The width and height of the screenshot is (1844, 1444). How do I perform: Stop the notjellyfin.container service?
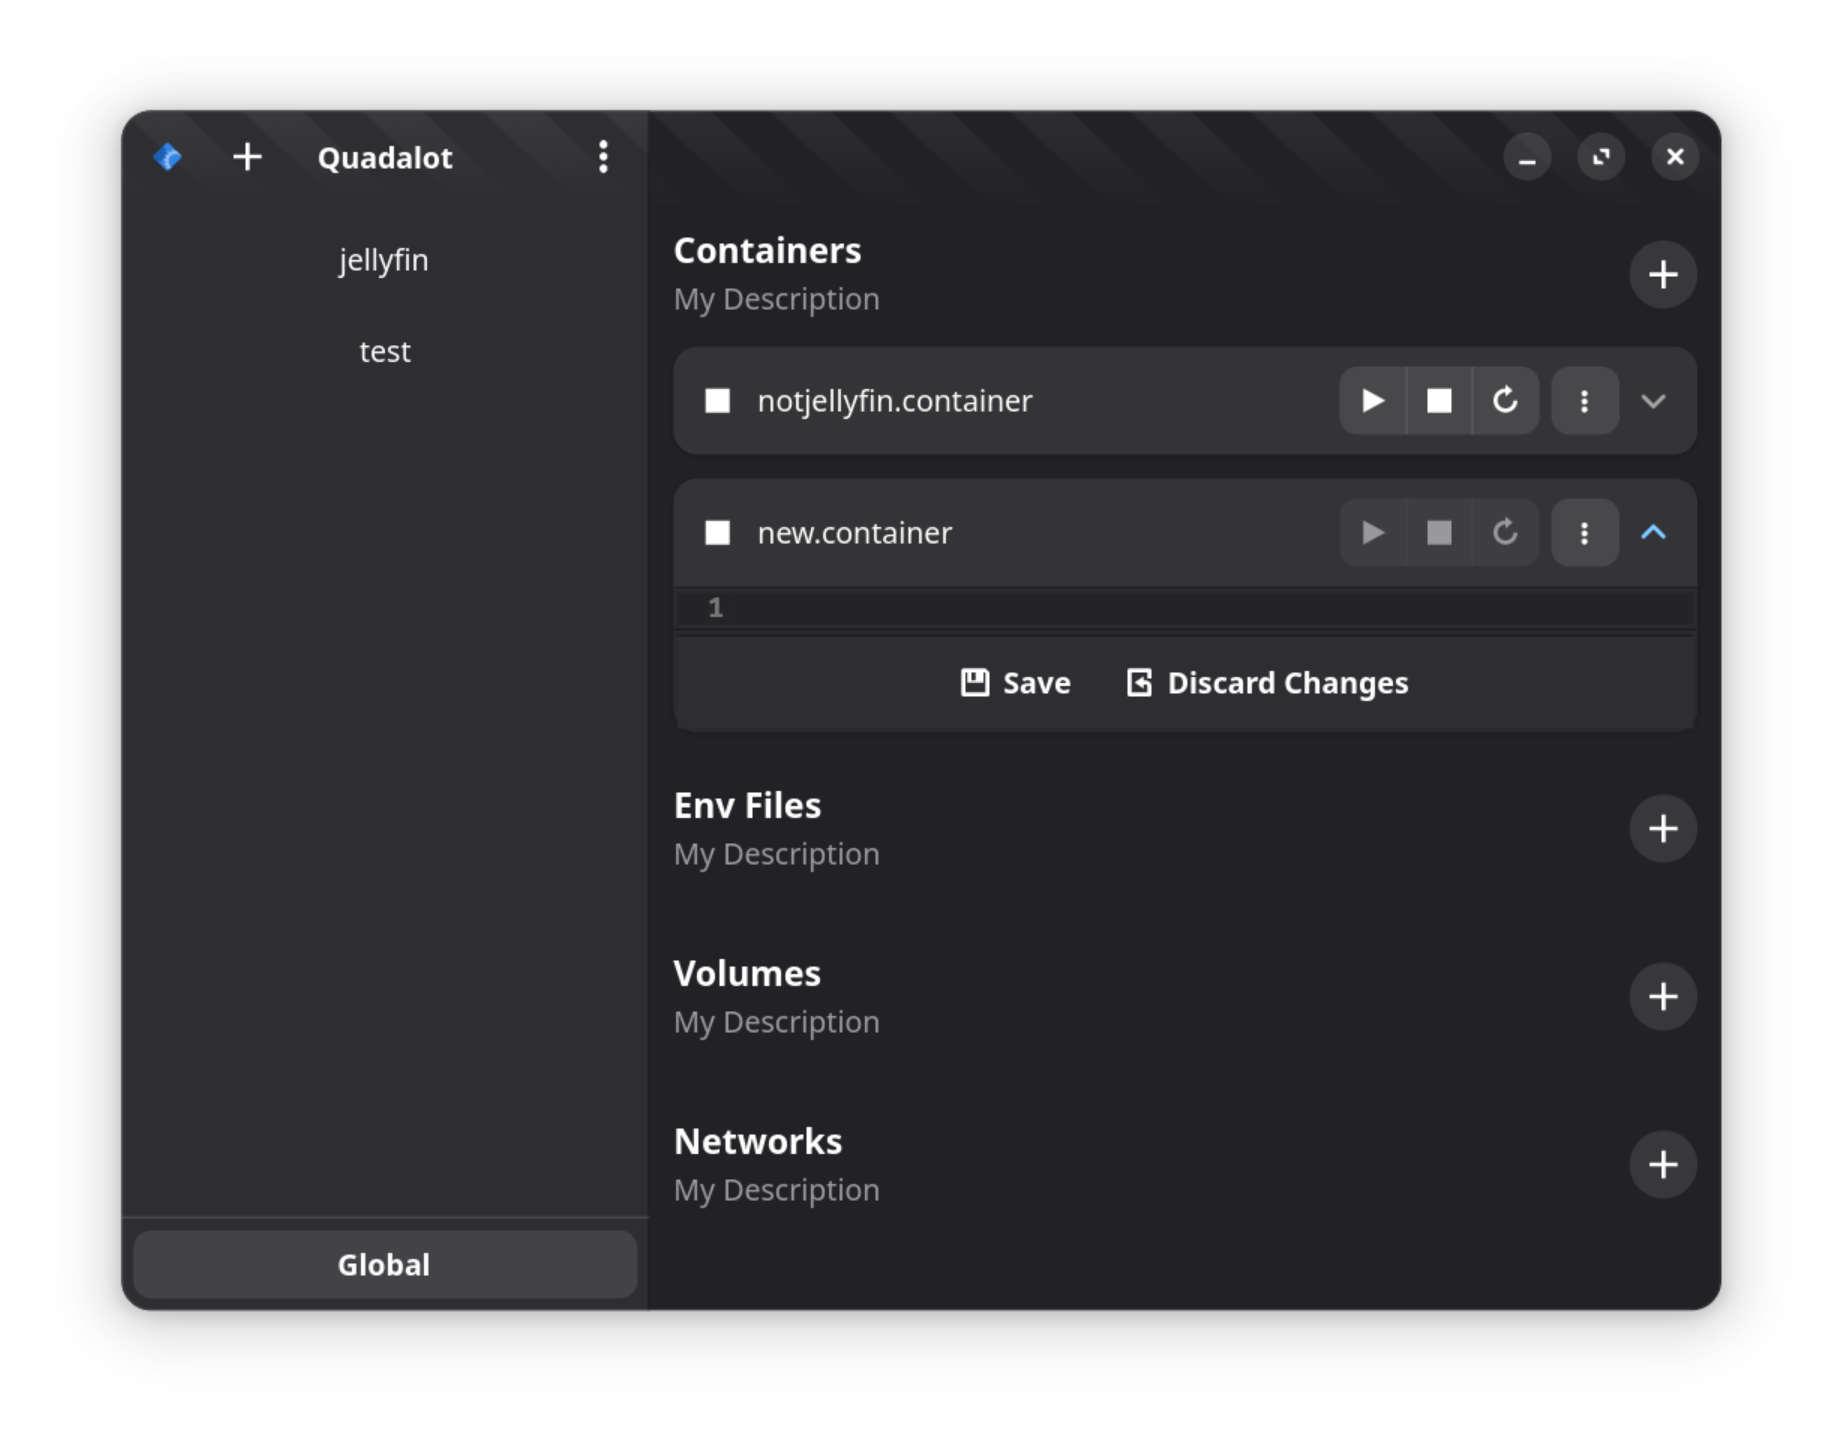click(x=1439, y=401)
